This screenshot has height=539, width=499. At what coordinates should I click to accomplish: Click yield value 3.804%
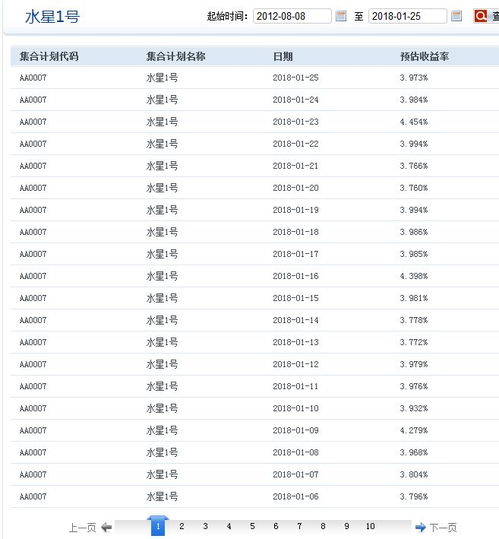tap(414, 474)
